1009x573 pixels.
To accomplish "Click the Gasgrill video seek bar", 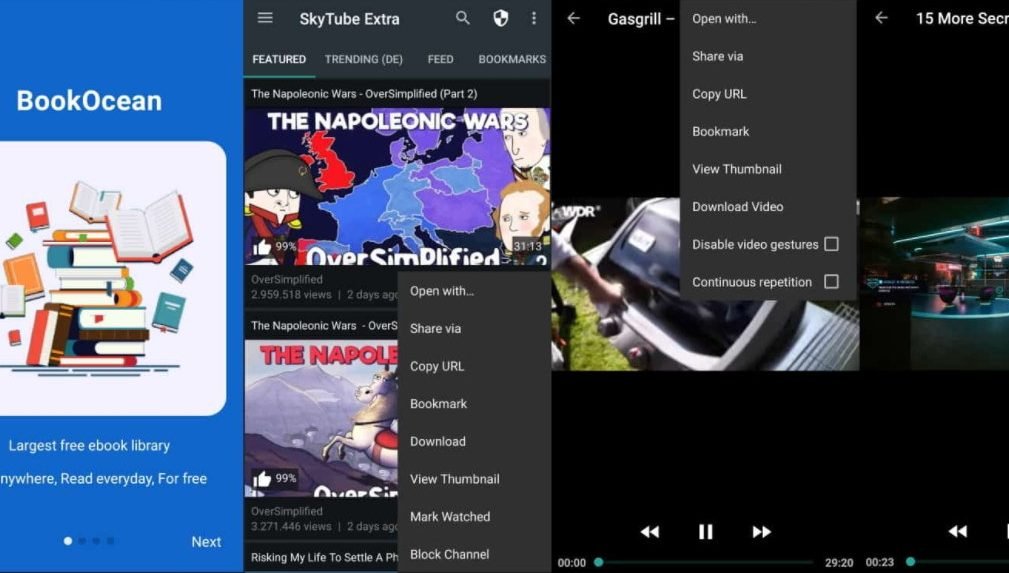I will pyautogui.click(x=710, y=563).
